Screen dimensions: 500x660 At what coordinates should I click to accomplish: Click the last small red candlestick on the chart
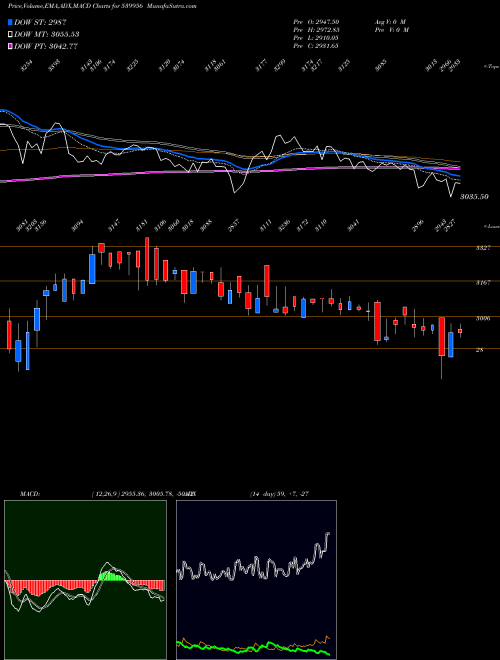pos(460,331)
